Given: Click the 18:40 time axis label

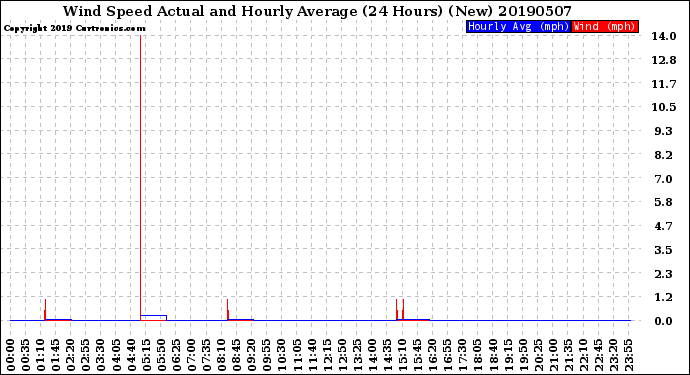Looking at the screenshot, I should (x=494, y=355).
